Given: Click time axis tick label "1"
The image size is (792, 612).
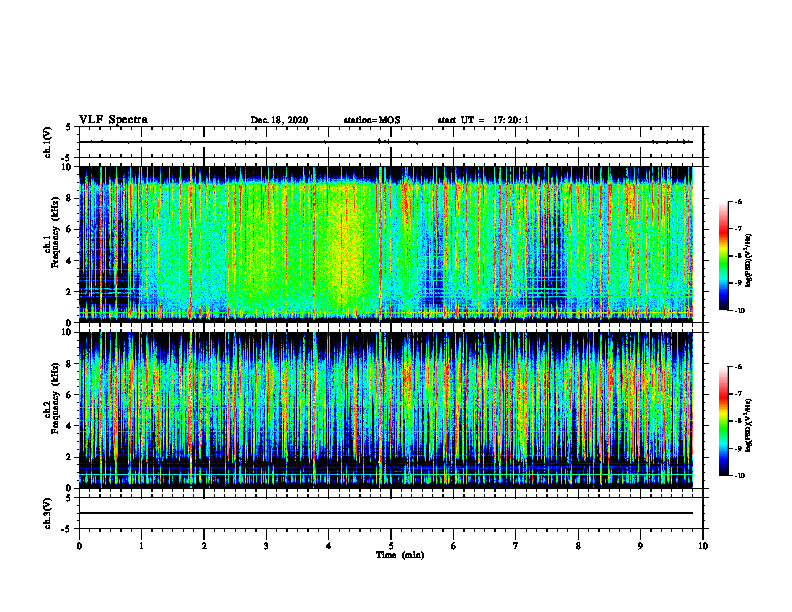Looking at the screenshot, I should (141, 546).
